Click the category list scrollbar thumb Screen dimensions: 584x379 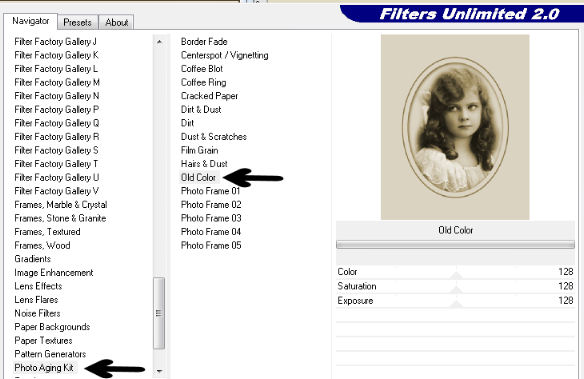click(x=159, y=313)
